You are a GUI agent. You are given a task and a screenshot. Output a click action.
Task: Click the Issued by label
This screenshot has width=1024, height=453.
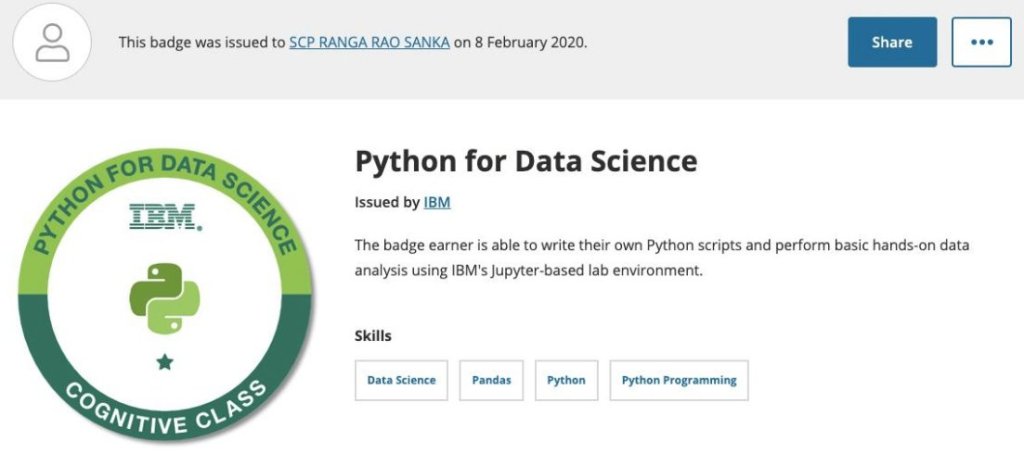(x=387, y=202)
